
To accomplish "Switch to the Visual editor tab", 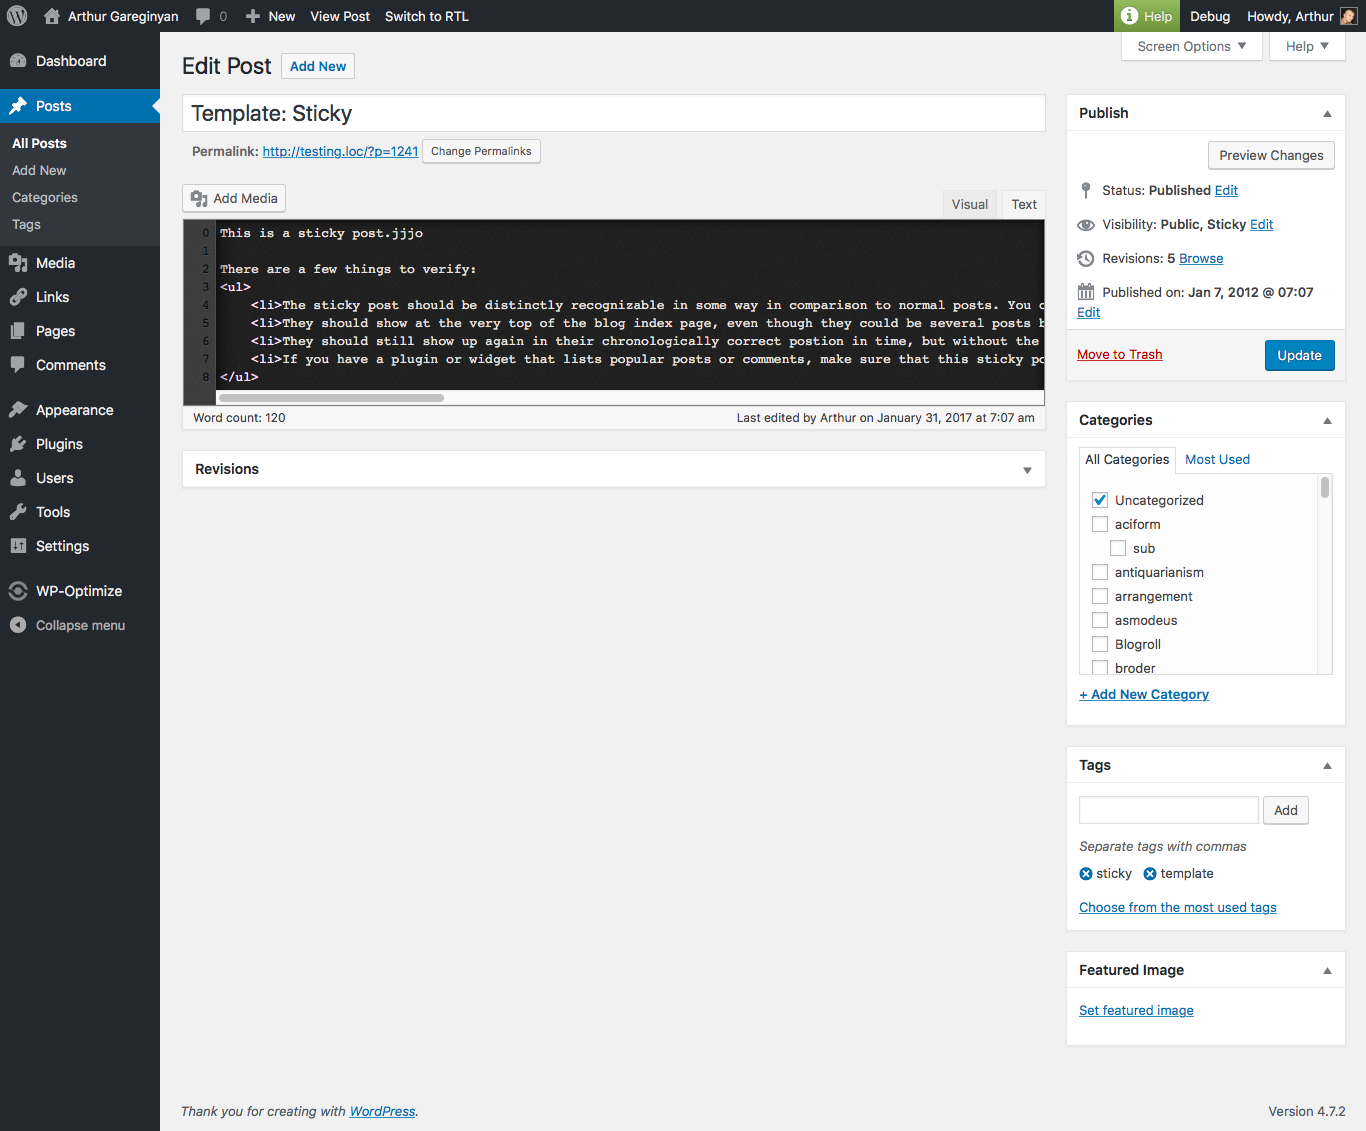I will click(969, 204).
